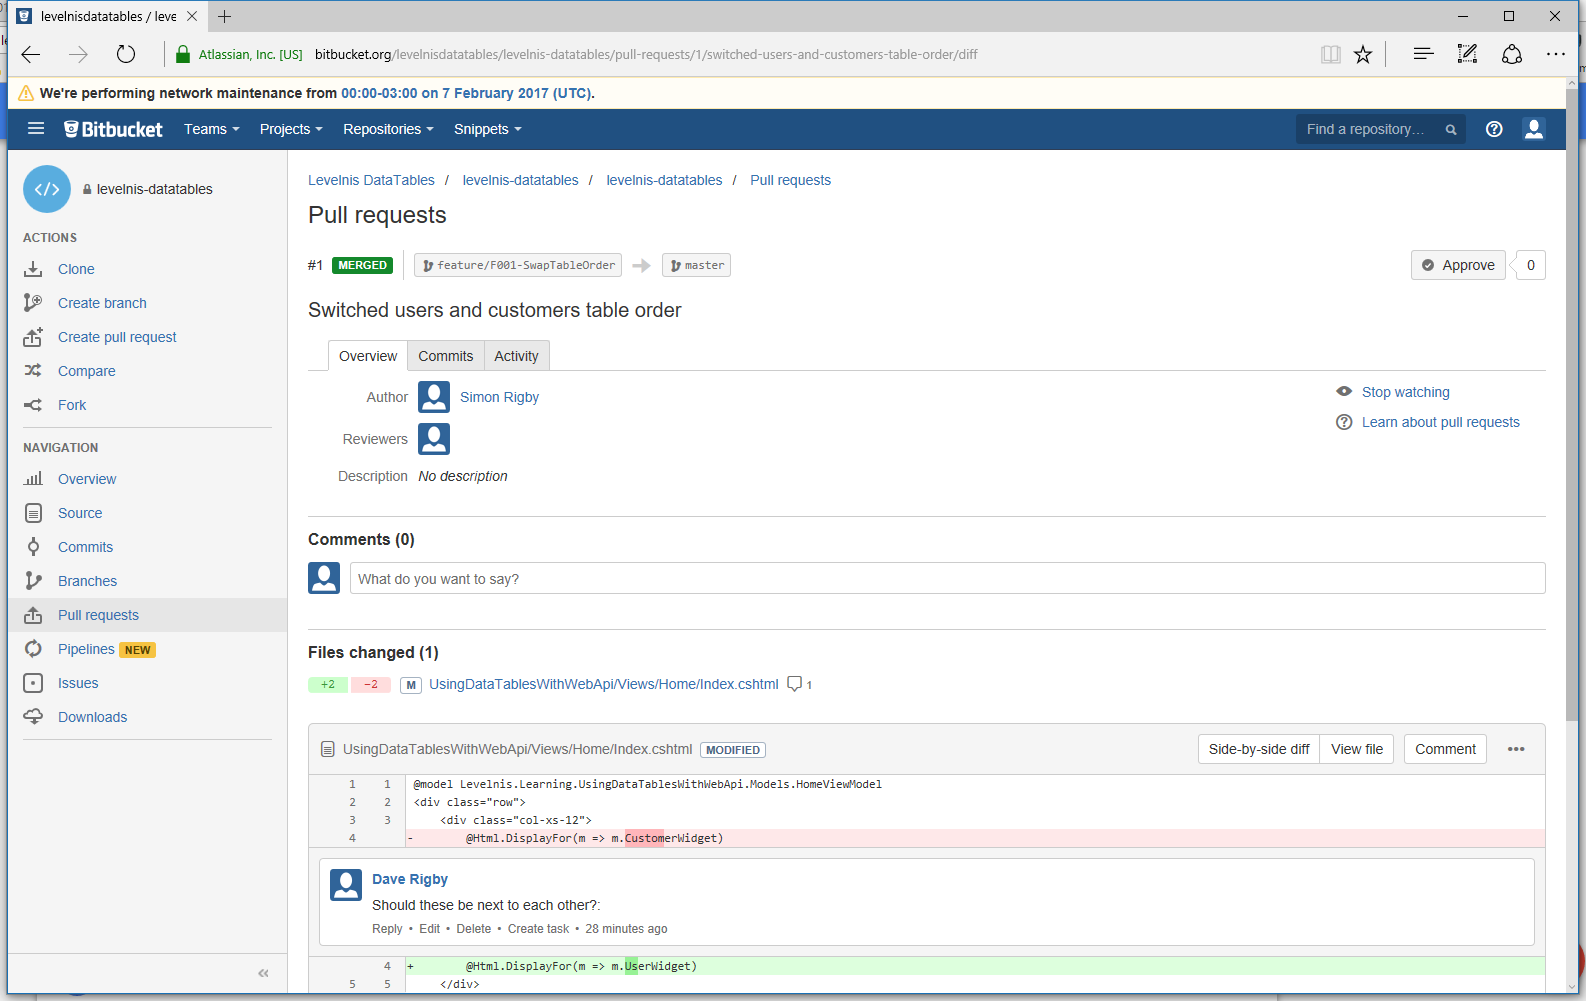The image size is (1586, 1001).
Task: Switch to the Commits tab
Action: pyautogui.click(x=446, y=356)
